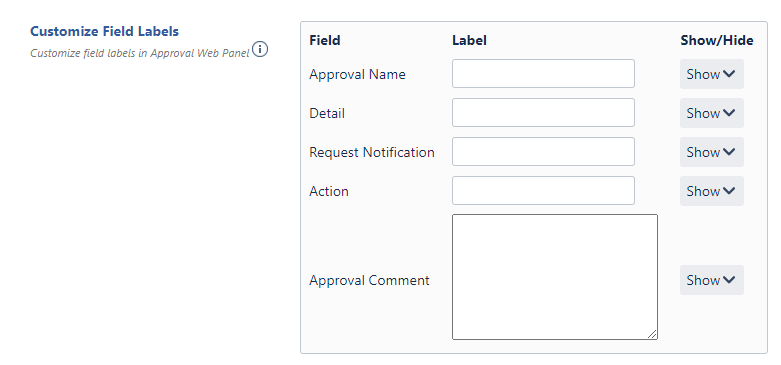Screen dimensions: 781x365
Task: Click the info icon beside Approval Web Panel
Action: (x=260, y=49)
